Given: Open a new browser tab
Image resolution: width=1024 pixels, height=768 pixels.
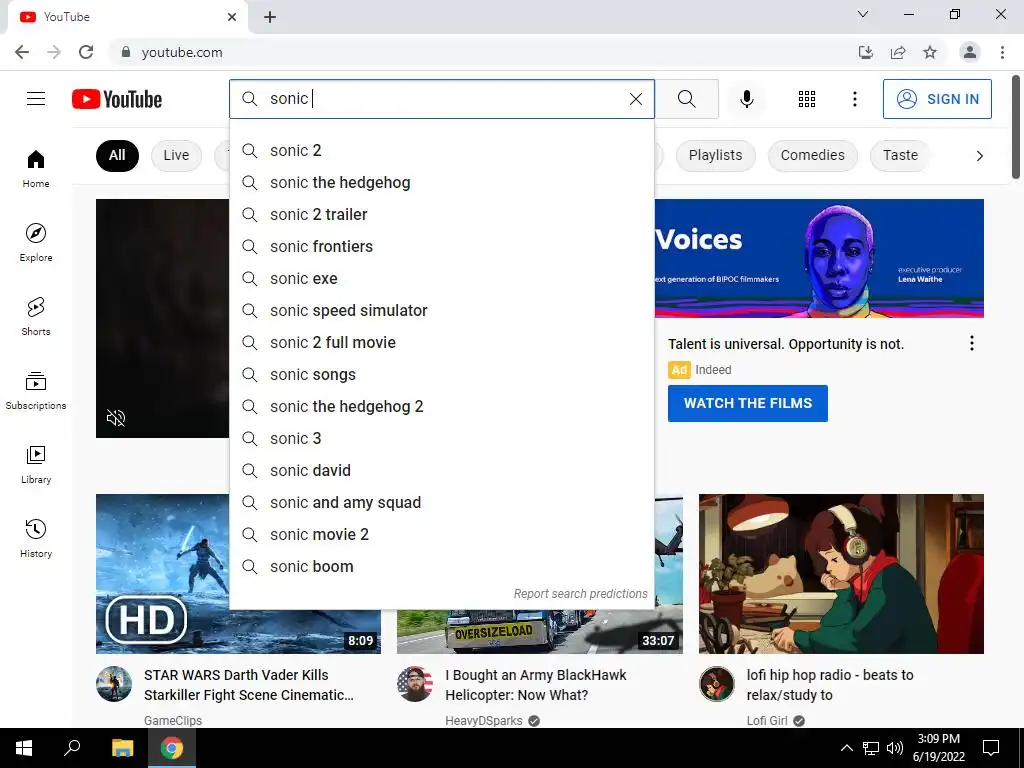Looking at the screenshot, I should (x=270, y=17).
